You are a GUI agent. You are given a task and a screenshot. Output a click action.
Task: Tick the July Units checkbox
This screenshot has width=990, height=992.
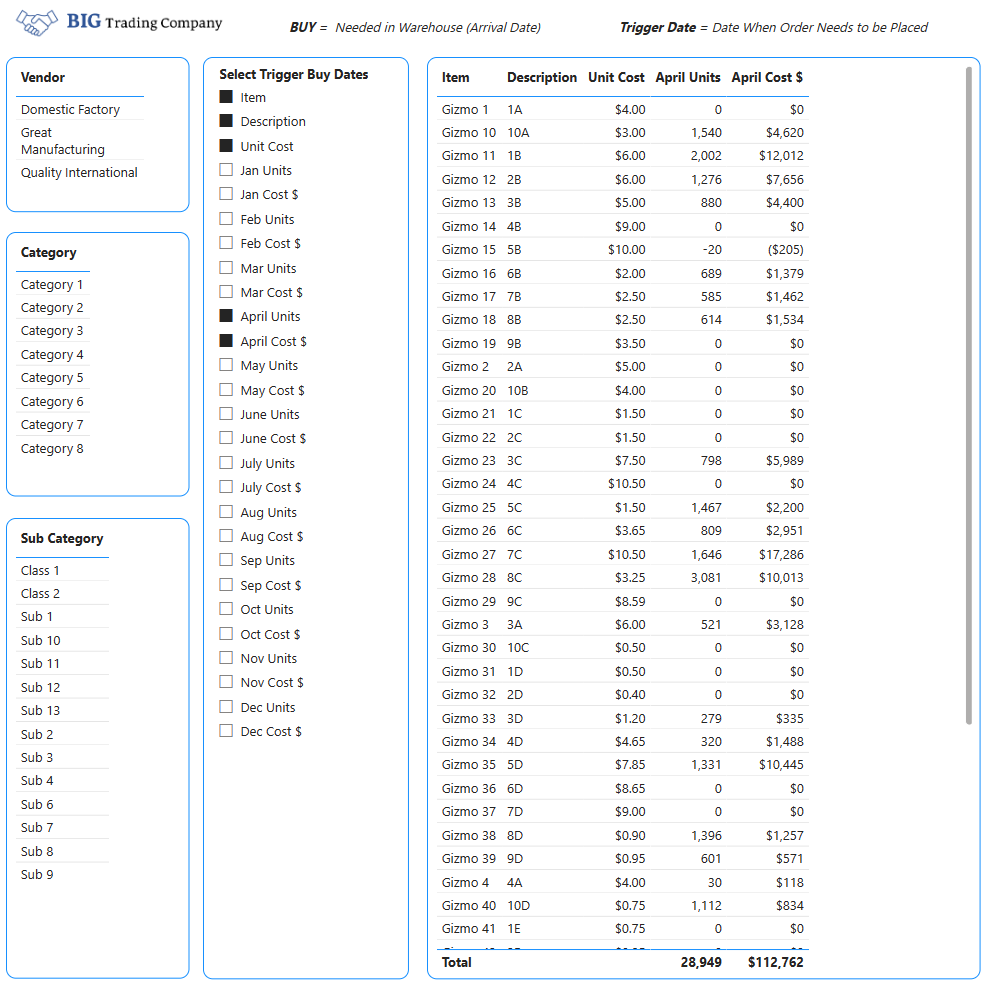(226, 462)
